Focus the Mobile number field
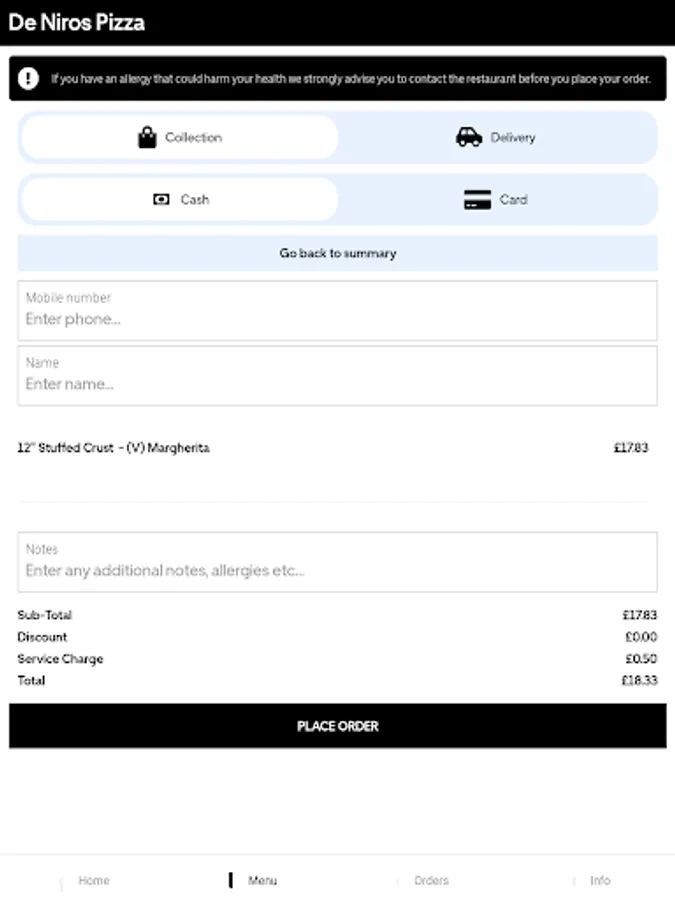Screen dimensions: 675x900 (338, 319)
